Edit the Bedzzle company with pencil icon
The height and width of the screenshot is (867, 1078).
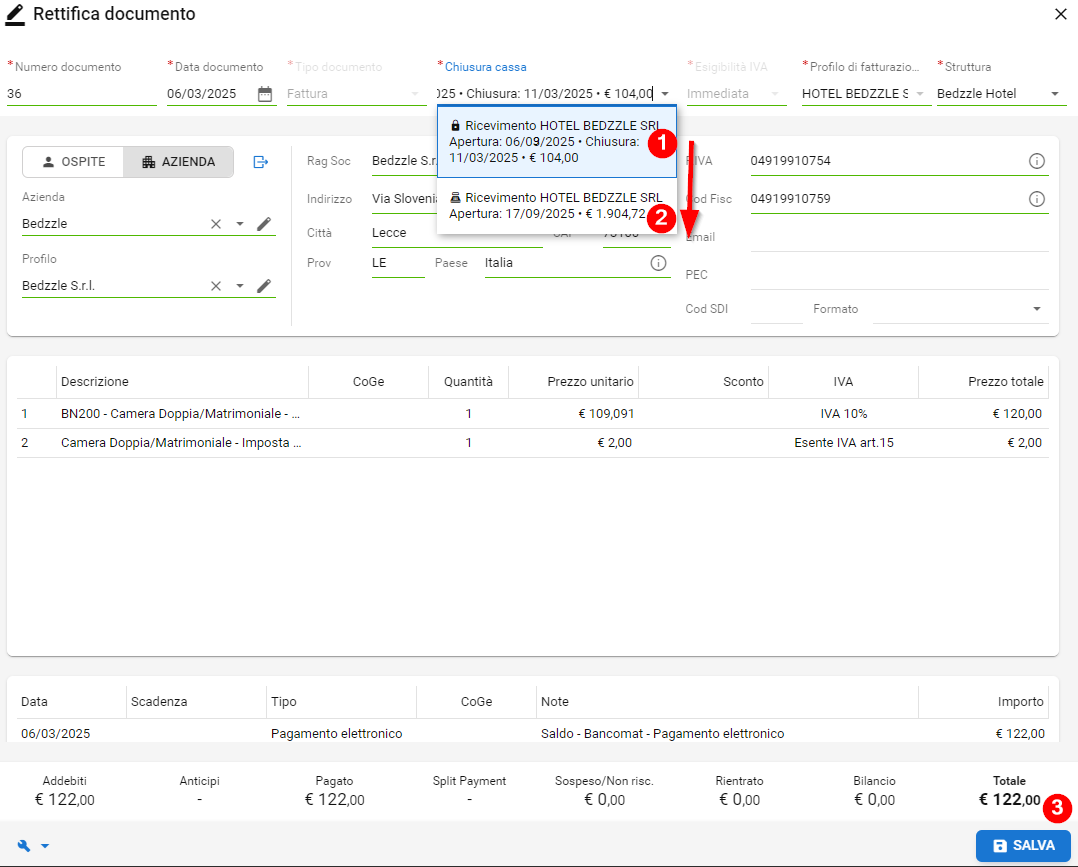point(264,224)
